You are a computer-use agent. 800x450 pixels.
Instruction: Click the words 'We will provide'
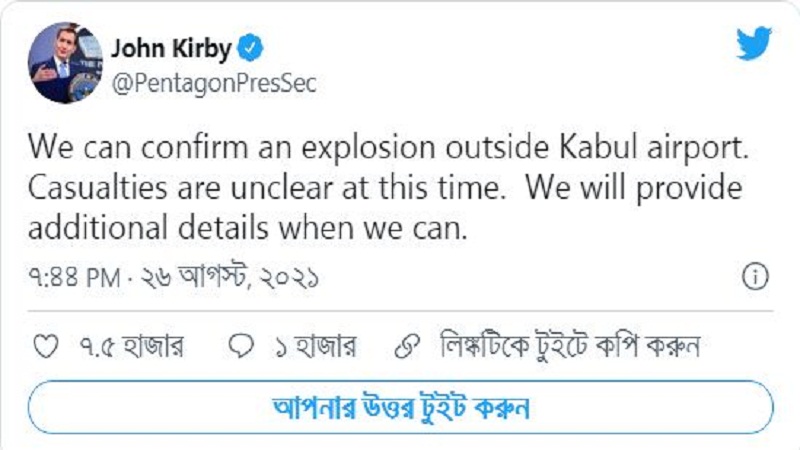coord(634,188)
